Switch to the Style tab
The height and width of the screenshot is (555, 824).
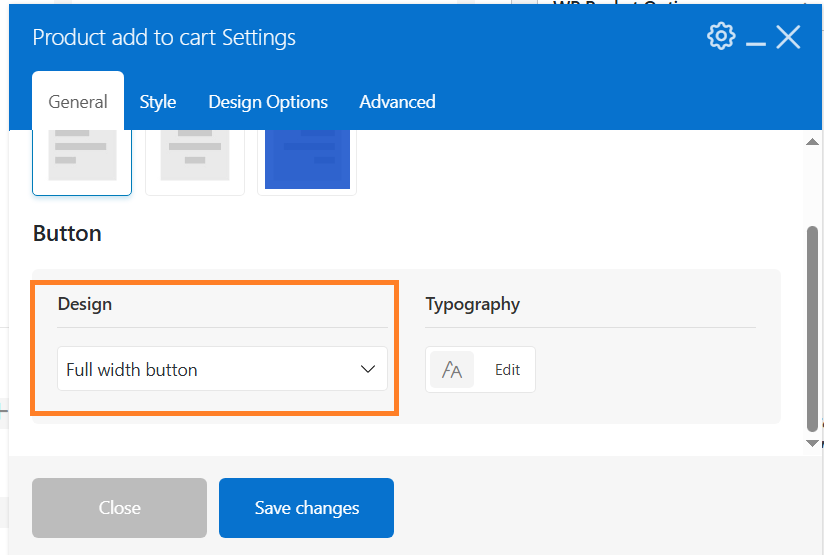(x=158, y=102)
